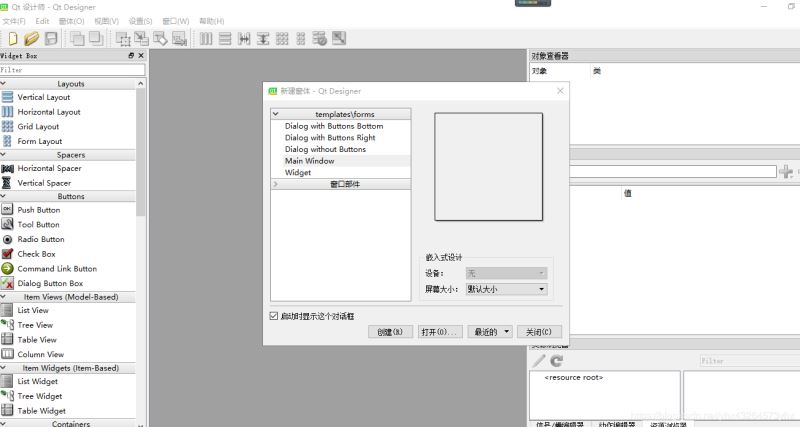Select the Main Window template
800x427 pixels.
click(x=310, y=161)
